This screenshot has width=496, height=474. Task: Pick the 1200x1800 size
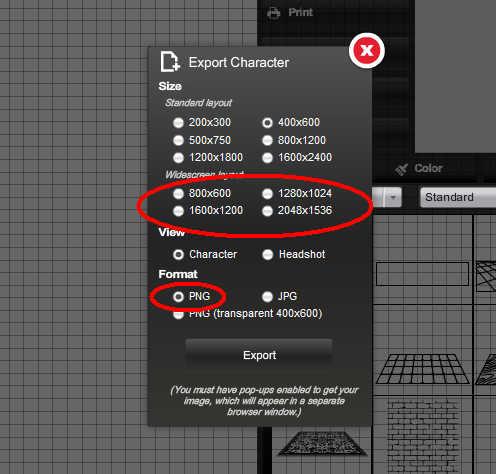[x=178, y=158]
